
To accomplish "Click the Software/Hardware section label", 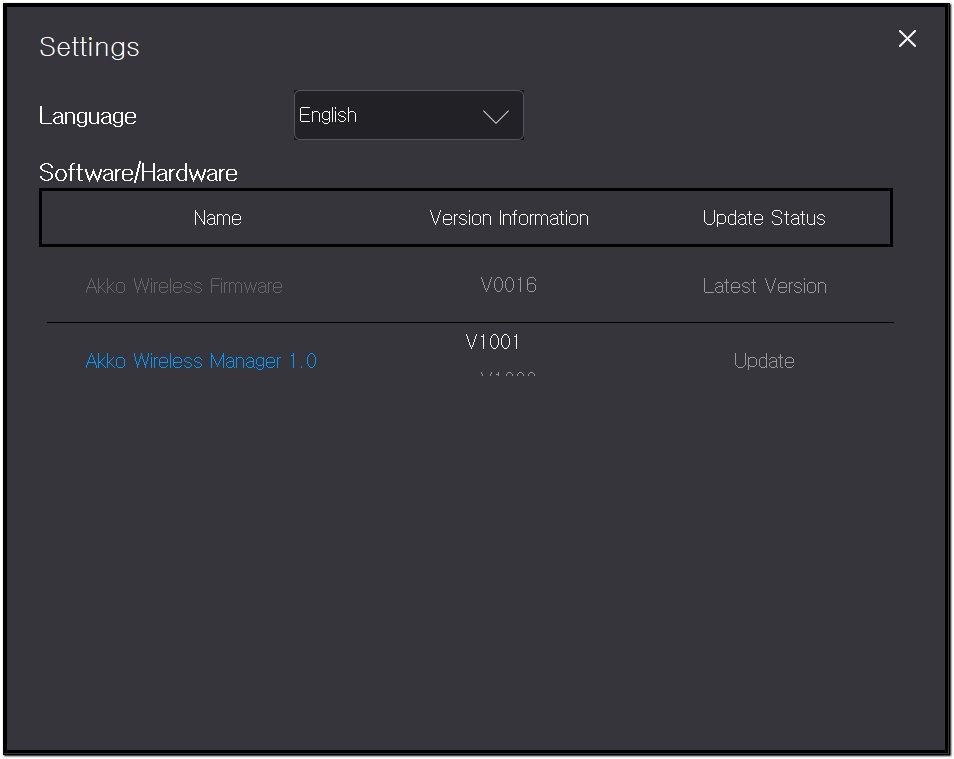I will 138,173.
